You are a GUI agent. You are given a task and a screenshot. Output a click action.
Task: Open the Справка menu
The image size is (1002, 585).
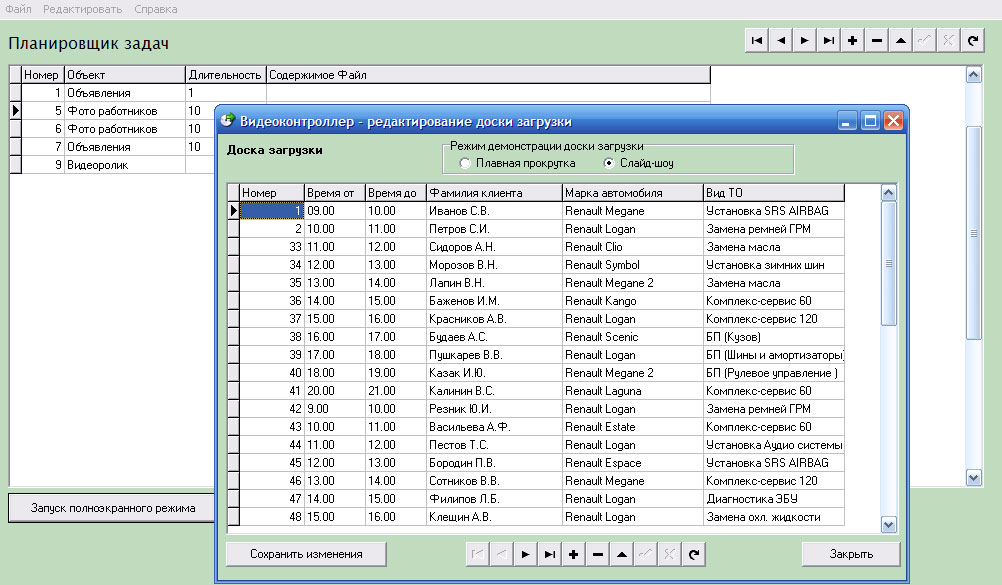point(155,9)
